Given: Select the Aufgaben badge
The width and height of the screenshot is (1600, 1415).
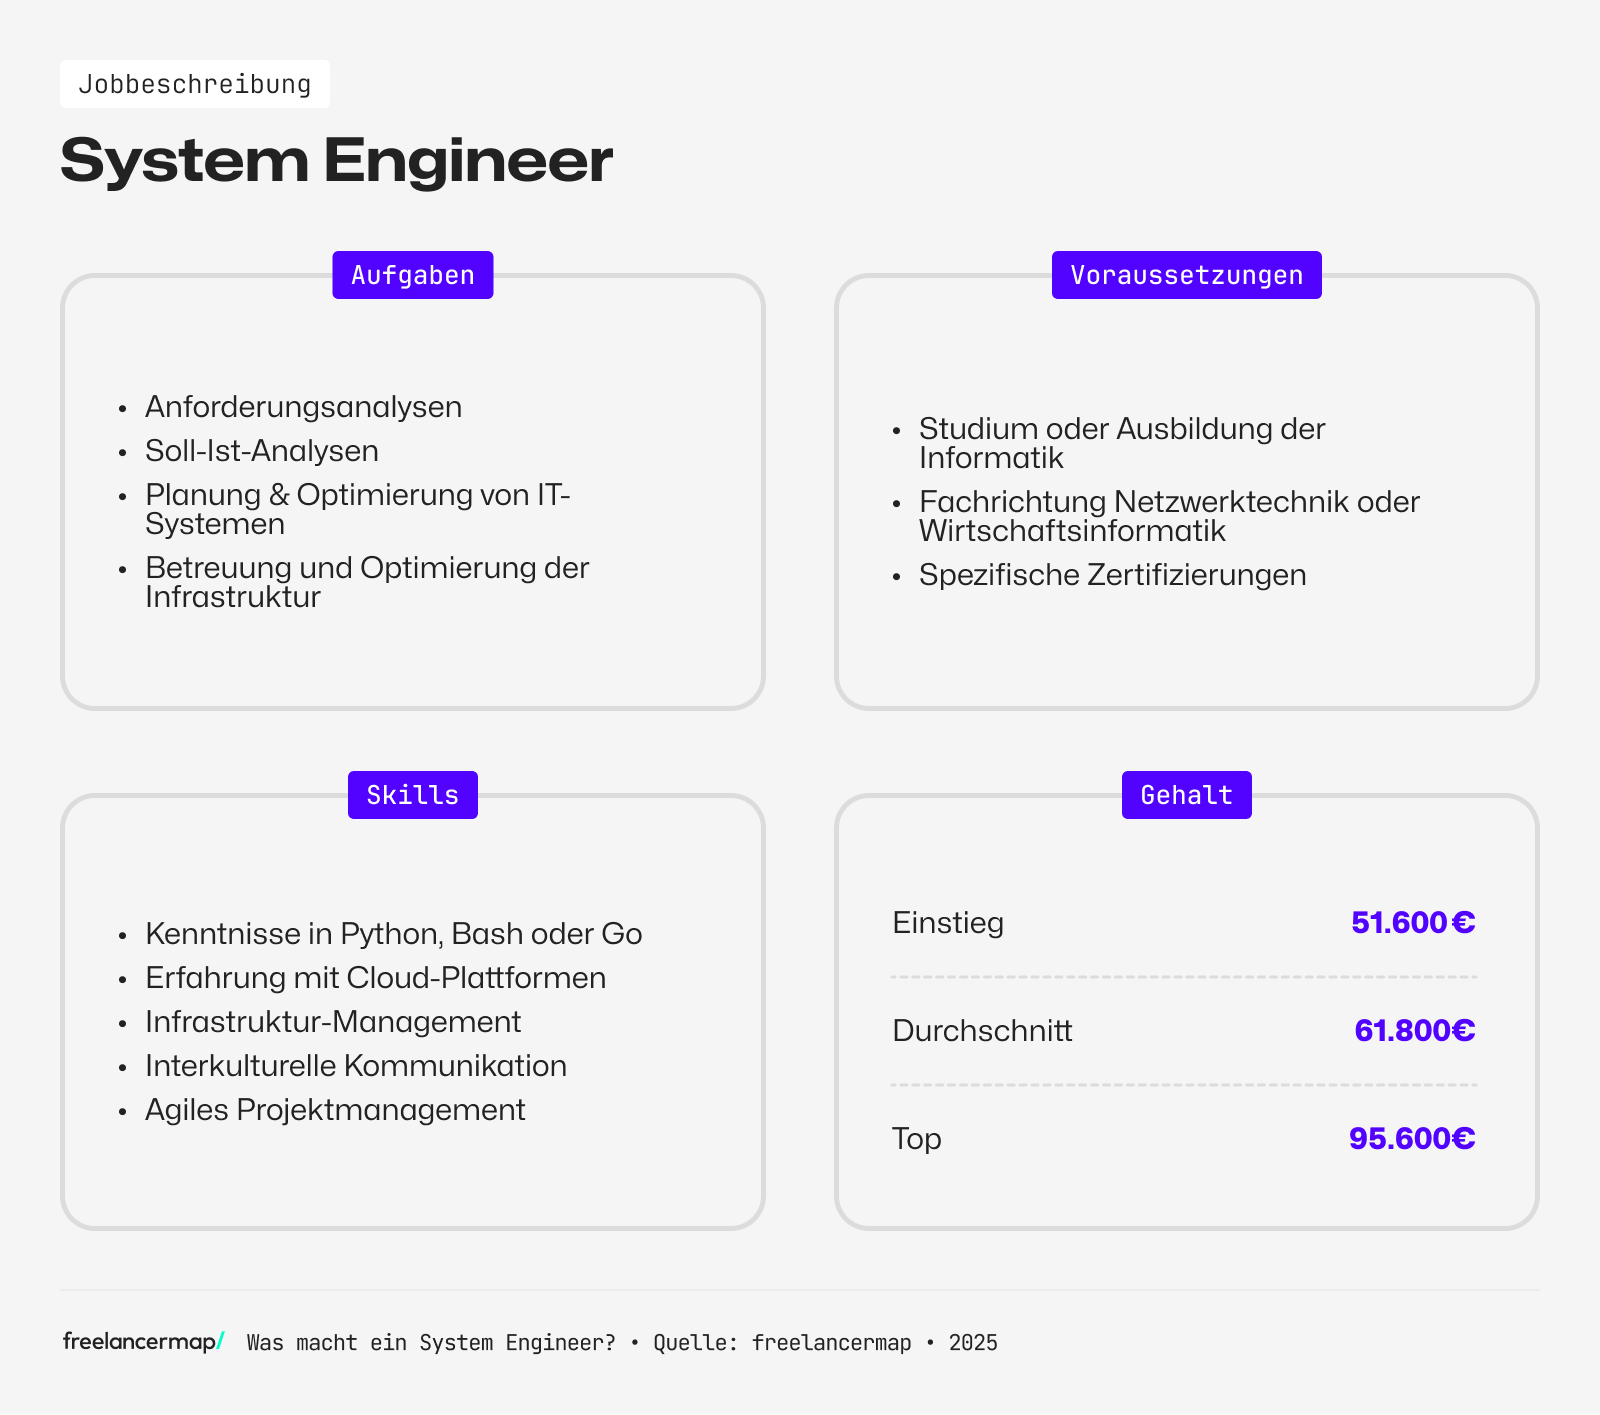Looking at the screenshot, I should click(412, 274).
